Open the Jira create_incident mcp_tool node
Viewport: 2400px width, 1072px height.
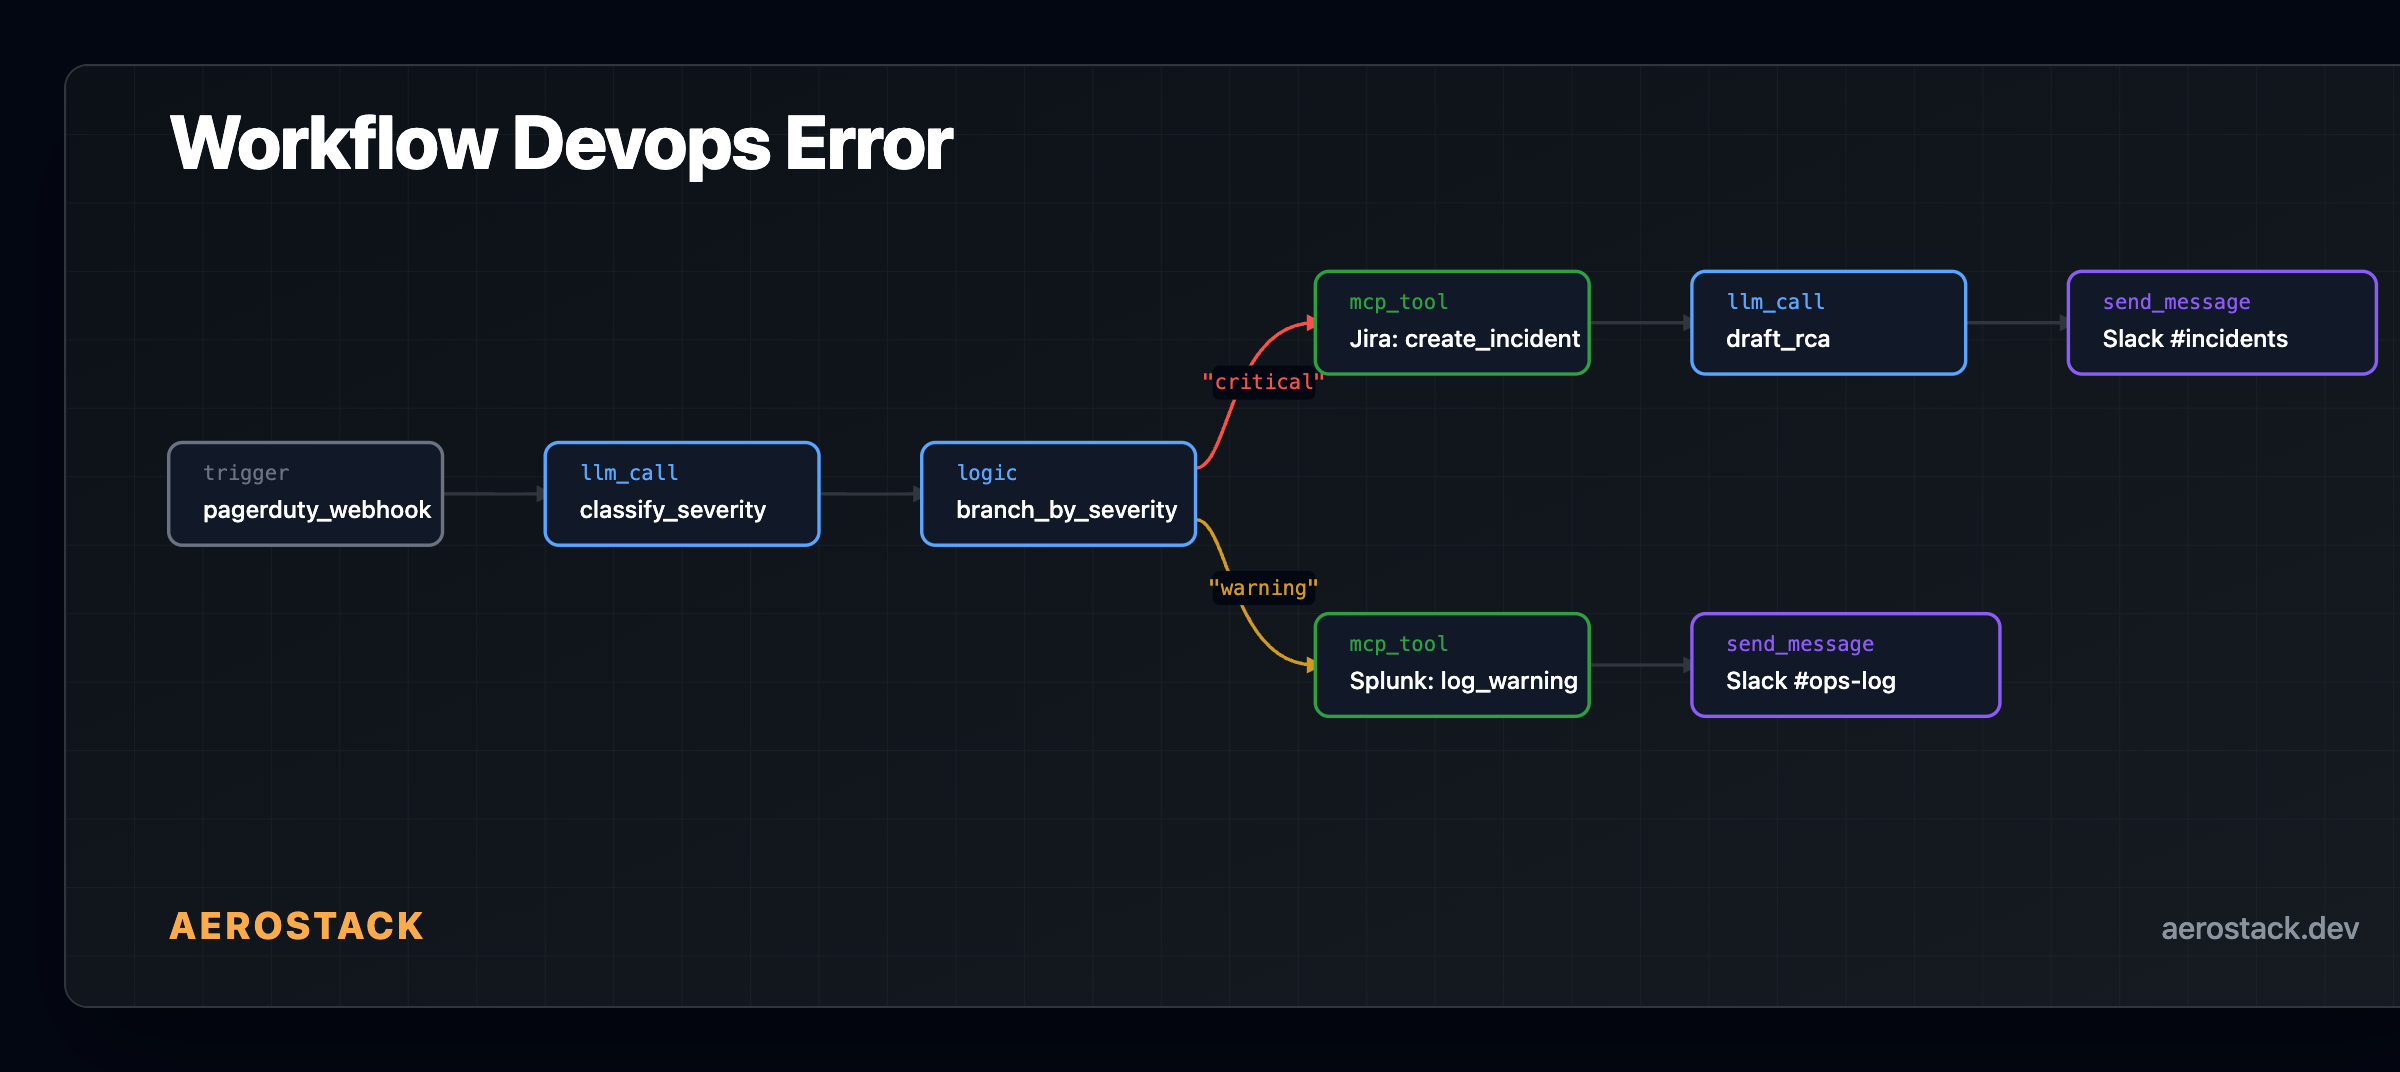[x=1451, y=322]
